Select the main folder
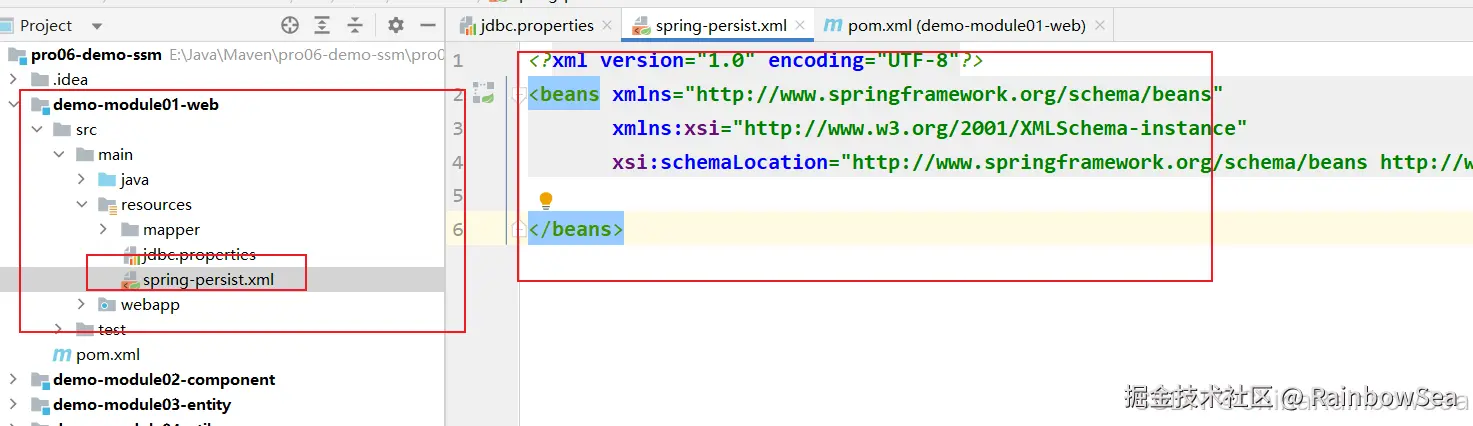Viewport: 1473px width, 426px height. (x=115, y=155)
